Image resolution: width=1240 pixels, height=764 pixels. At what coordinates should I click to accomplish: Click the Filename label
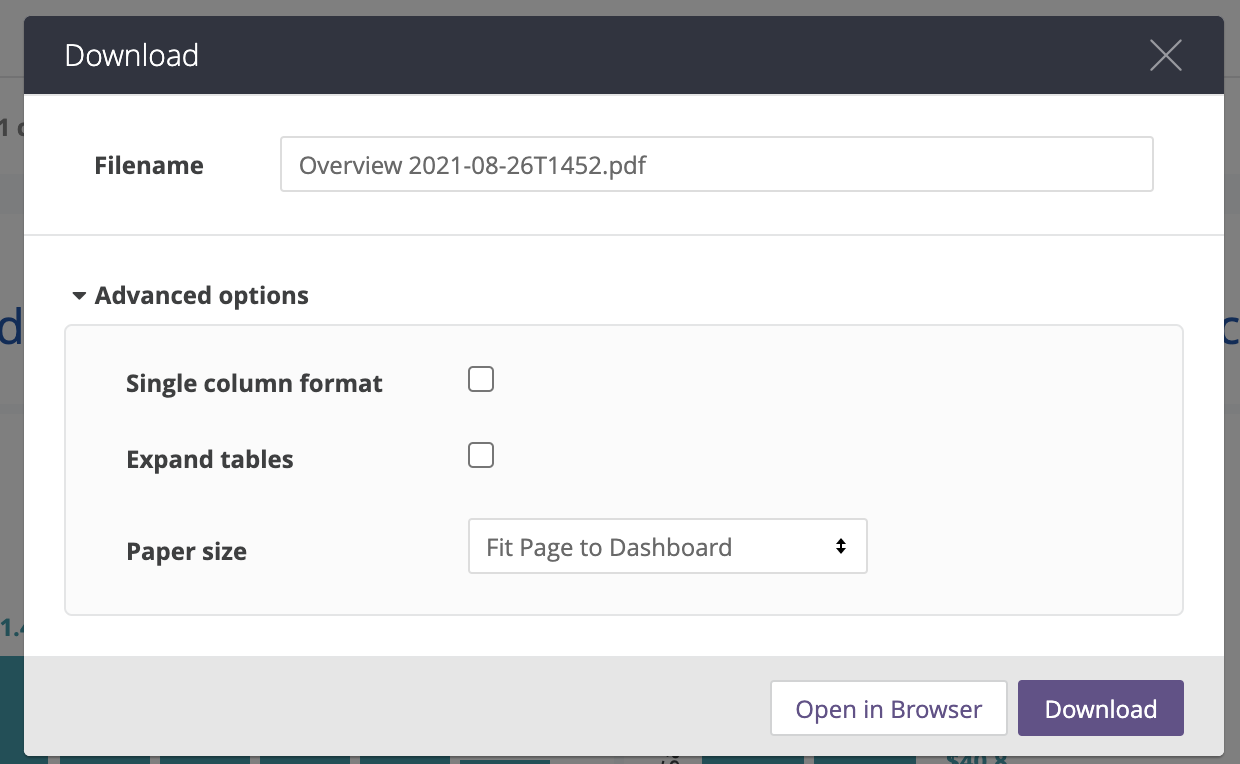point(149,166)
